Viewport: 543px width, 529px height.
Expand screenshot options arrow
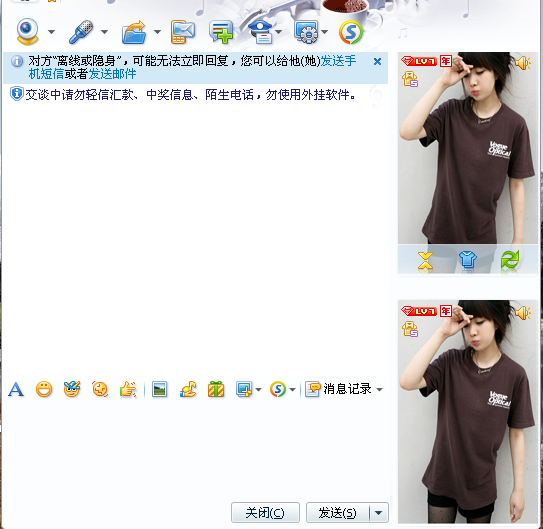(x=258, y=389)
